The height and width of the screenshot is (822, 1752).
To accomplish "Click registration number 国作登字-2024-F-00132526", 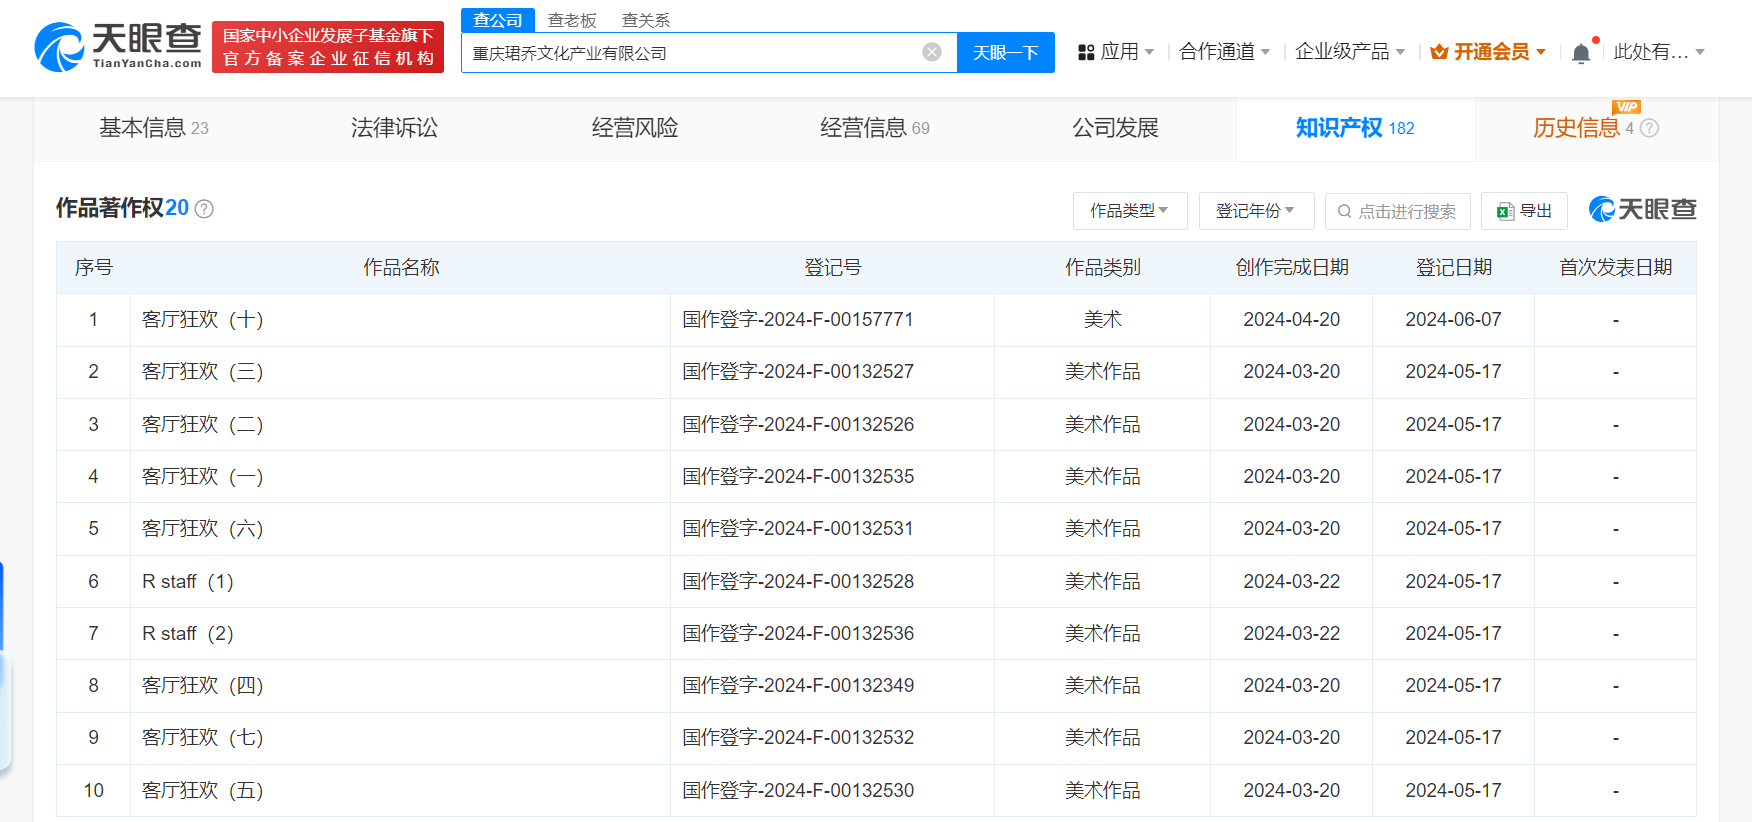I will [x=798, y=424].
